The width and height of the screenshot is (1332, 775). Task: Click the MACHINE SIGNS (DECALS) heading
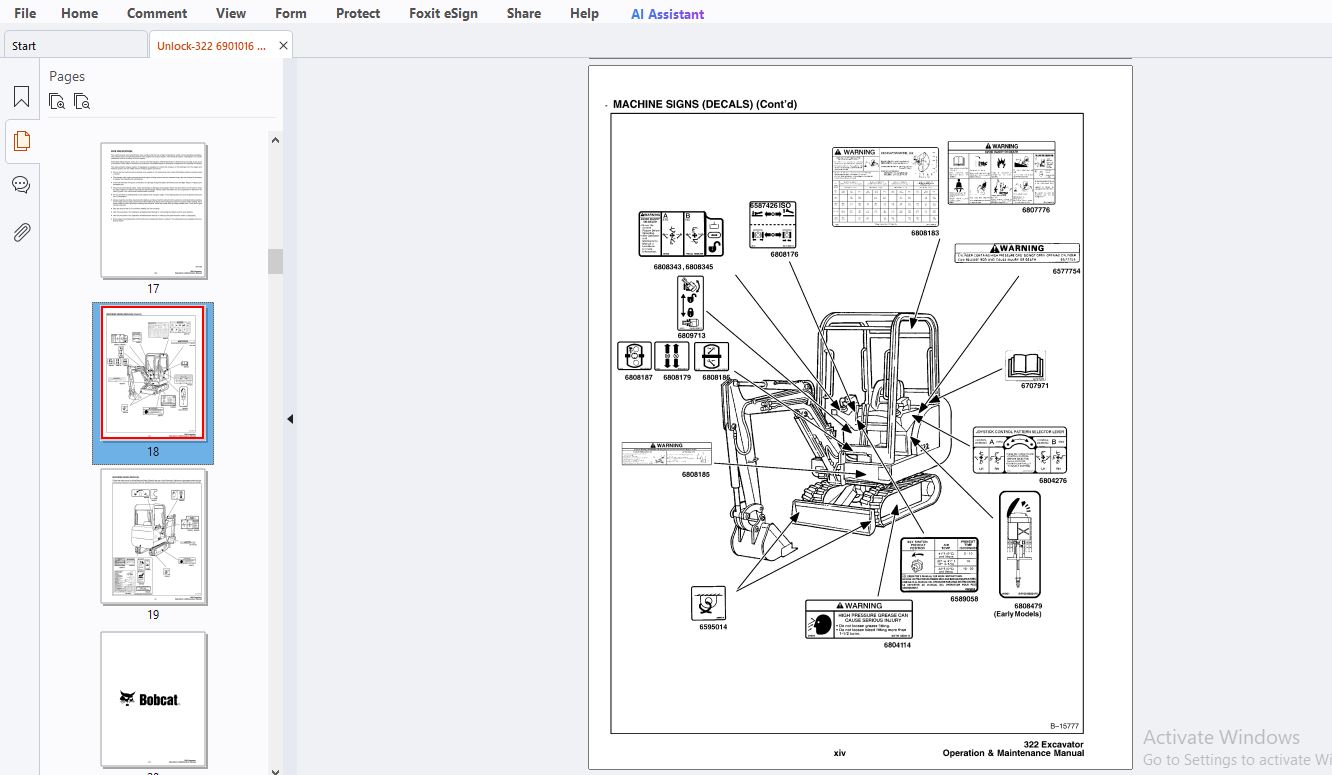[x=705, y=104]
